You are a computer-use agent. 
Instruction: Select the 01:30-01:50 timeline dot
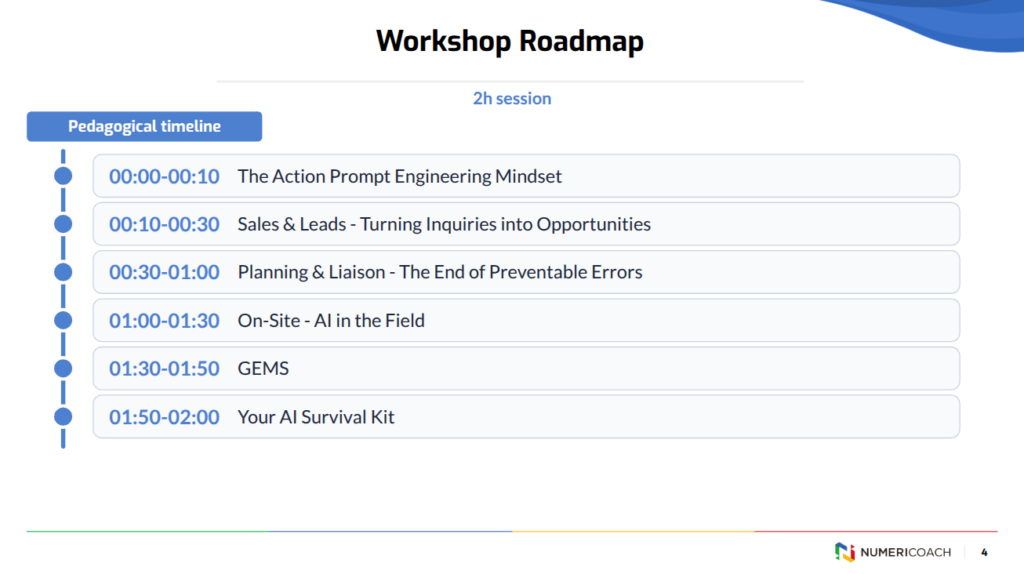coord(63,368)
